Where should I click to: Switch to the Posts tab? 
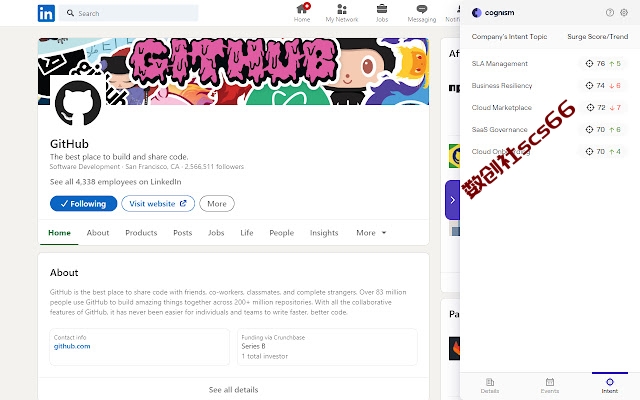click(x=182, y=233)
